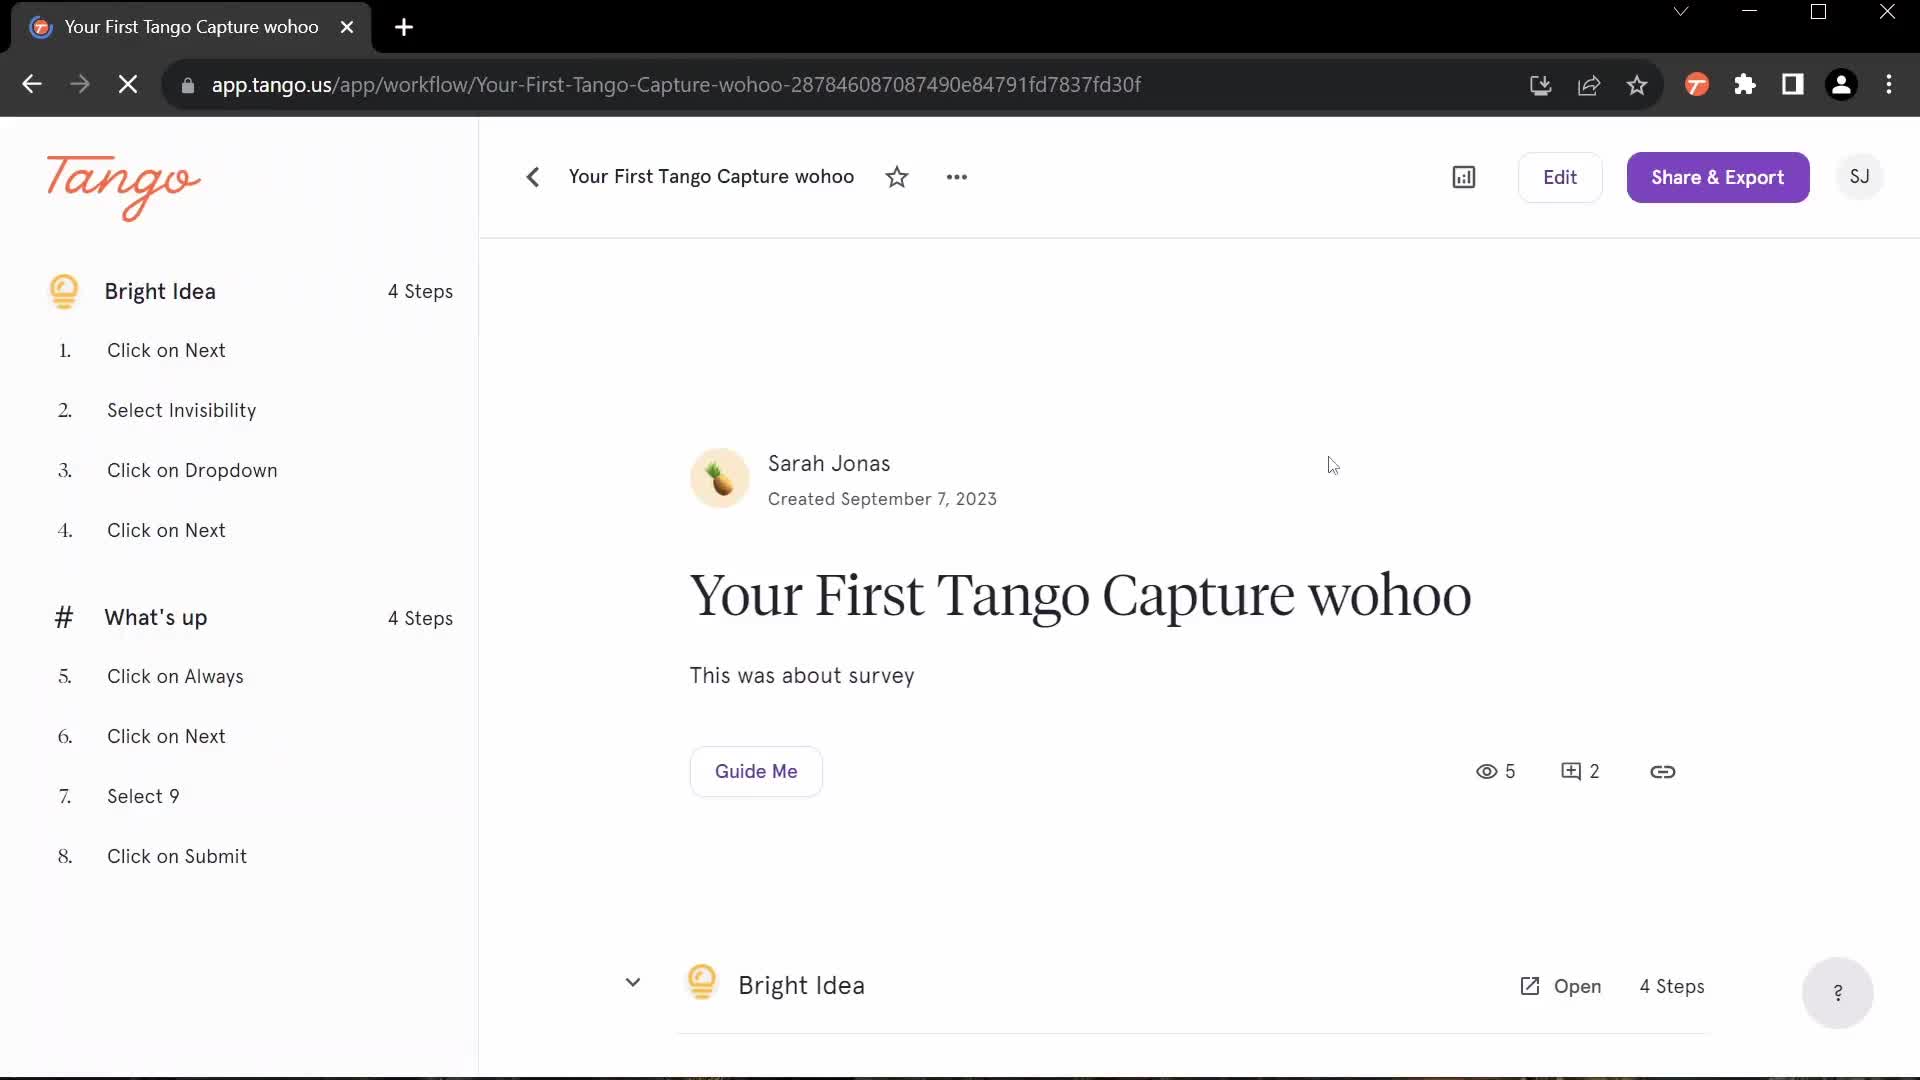Screen dimensions: 1920x1080
Task: Open the help question mark button
Action: pos(1838,992)
